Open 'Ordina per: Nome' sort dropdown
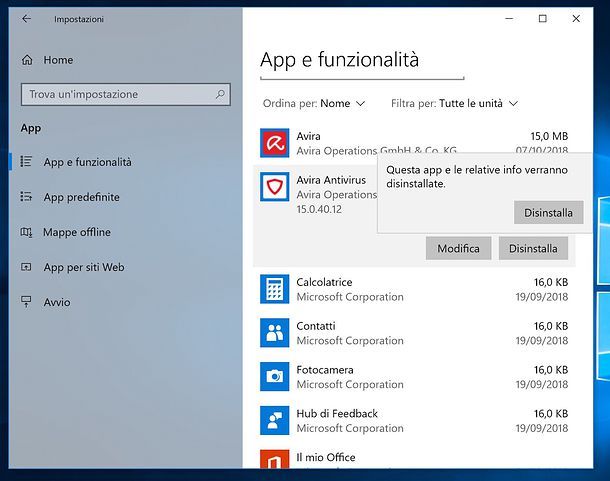This screenshot has height=481, width=610. [314, 104]
